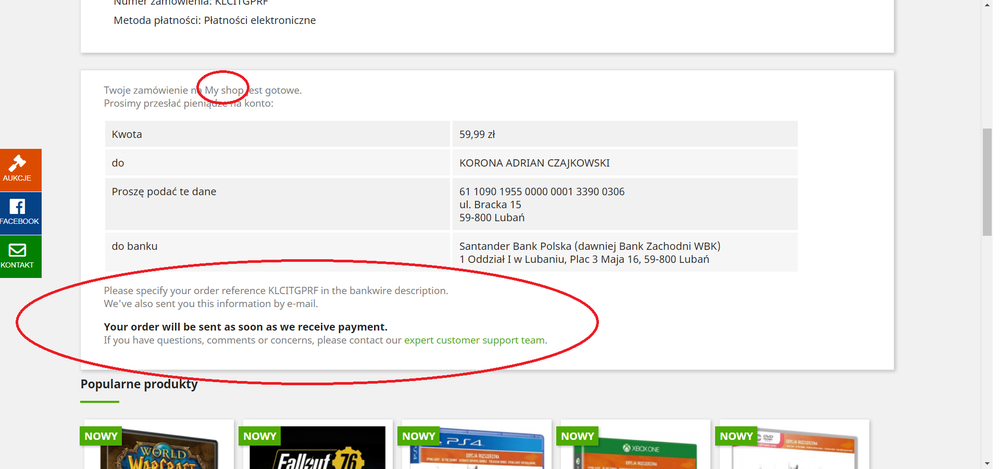Open the Fallout 76 product thumbnail
1000x469 pixels.
pos(318,447)
